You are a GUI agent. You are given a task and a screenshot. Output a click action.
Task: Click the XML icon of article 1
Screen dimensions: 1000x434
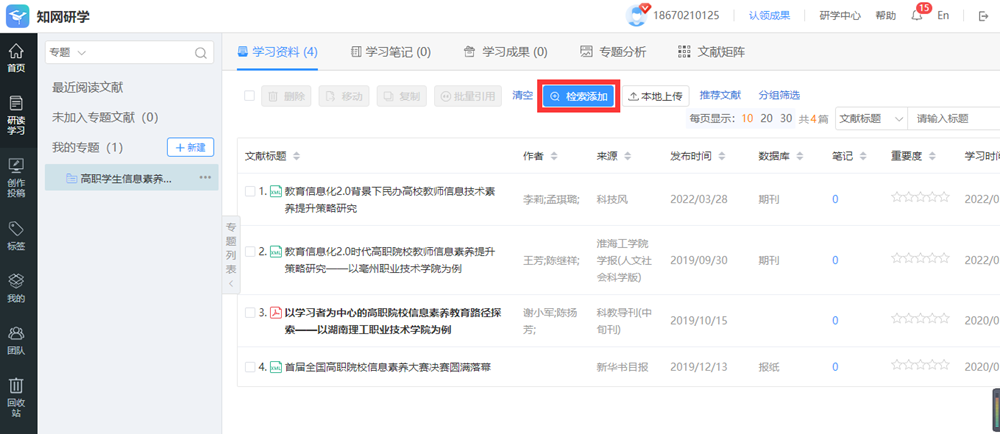tap(276, 191)
